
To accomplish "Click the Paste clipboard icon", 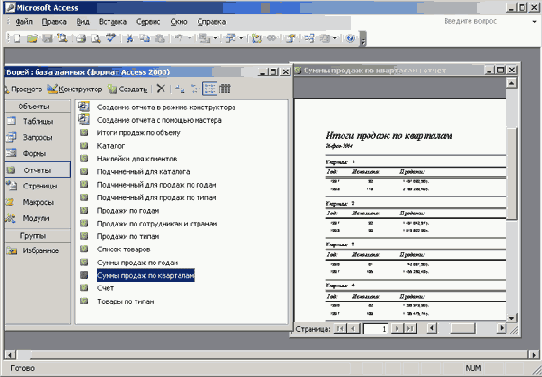I will (160, 39).
